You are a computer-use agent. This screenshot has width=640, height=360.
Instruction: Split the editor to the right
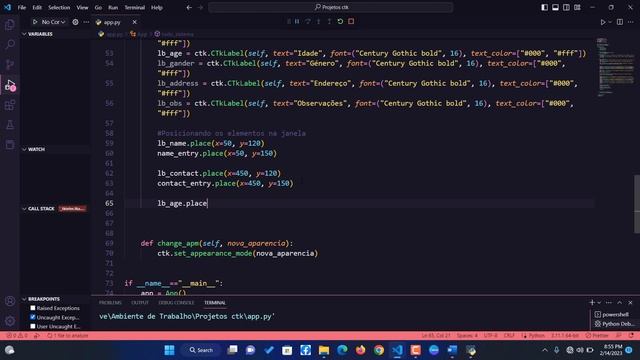pyautogui.click(x=620, y=22)
